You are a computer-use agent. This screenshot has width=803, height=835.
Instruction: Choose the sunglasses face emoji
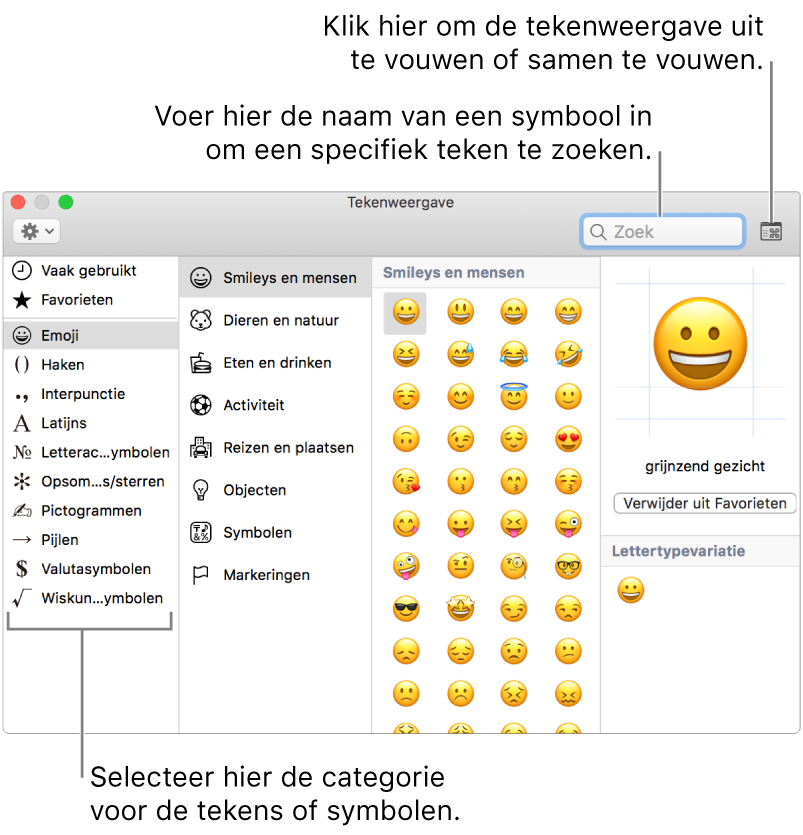[406, 609]
